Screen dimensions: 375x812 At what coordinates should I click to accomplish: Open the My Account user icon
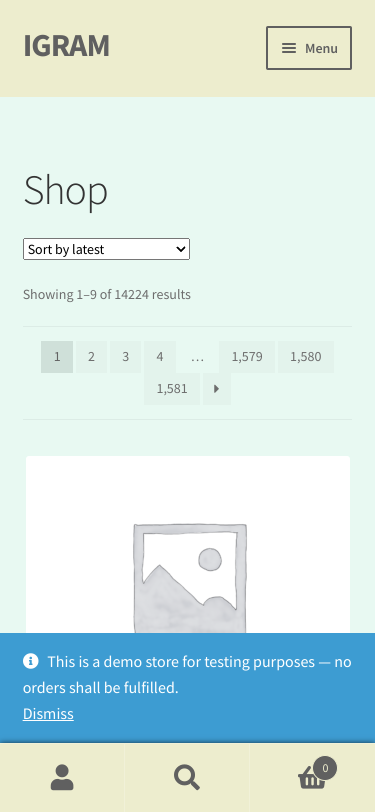tap(62, 777)
